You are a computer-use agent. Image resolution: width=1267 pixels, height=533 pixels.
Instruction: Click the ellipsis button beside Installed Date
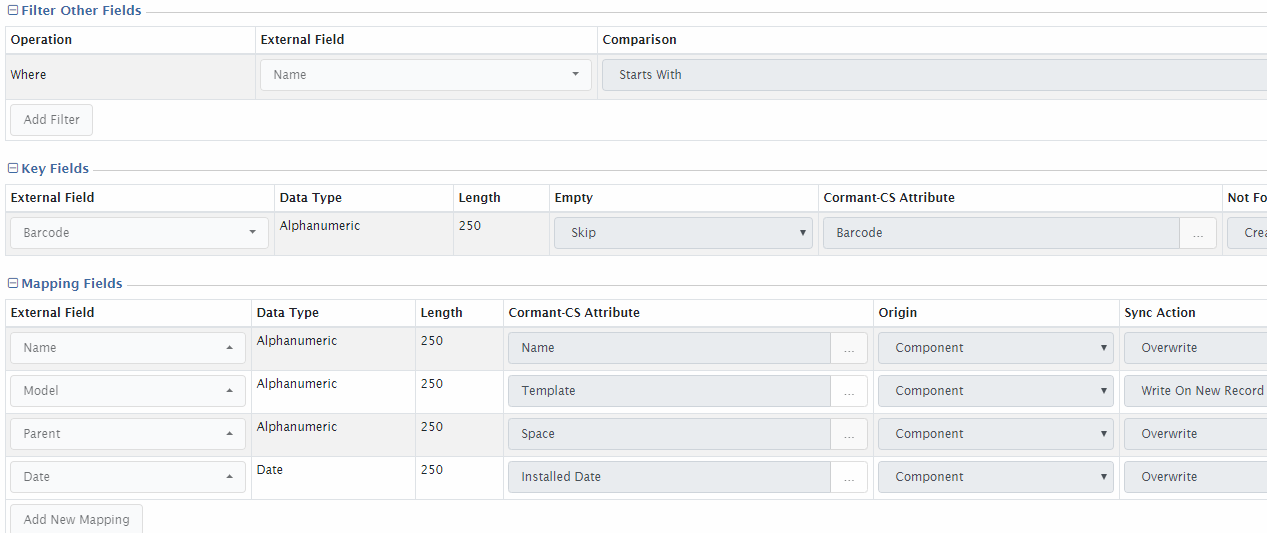[849, 477]
